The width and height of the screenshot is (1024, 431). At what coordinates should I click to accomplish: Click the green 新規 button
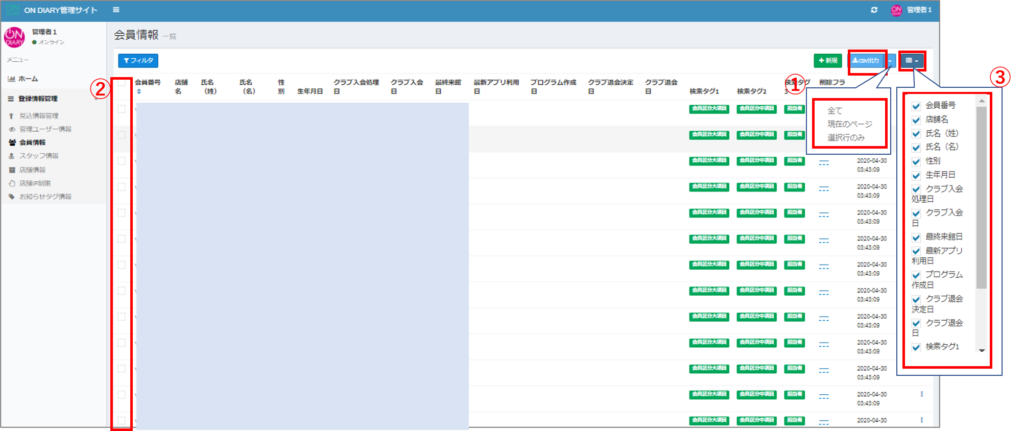(x=827, y=61)
